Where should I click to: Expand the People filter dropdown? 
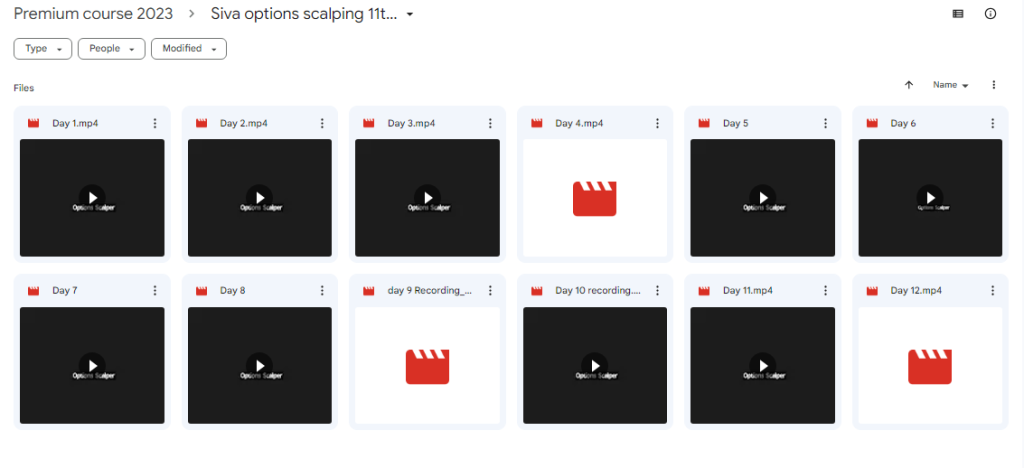[x=111, y=49]
